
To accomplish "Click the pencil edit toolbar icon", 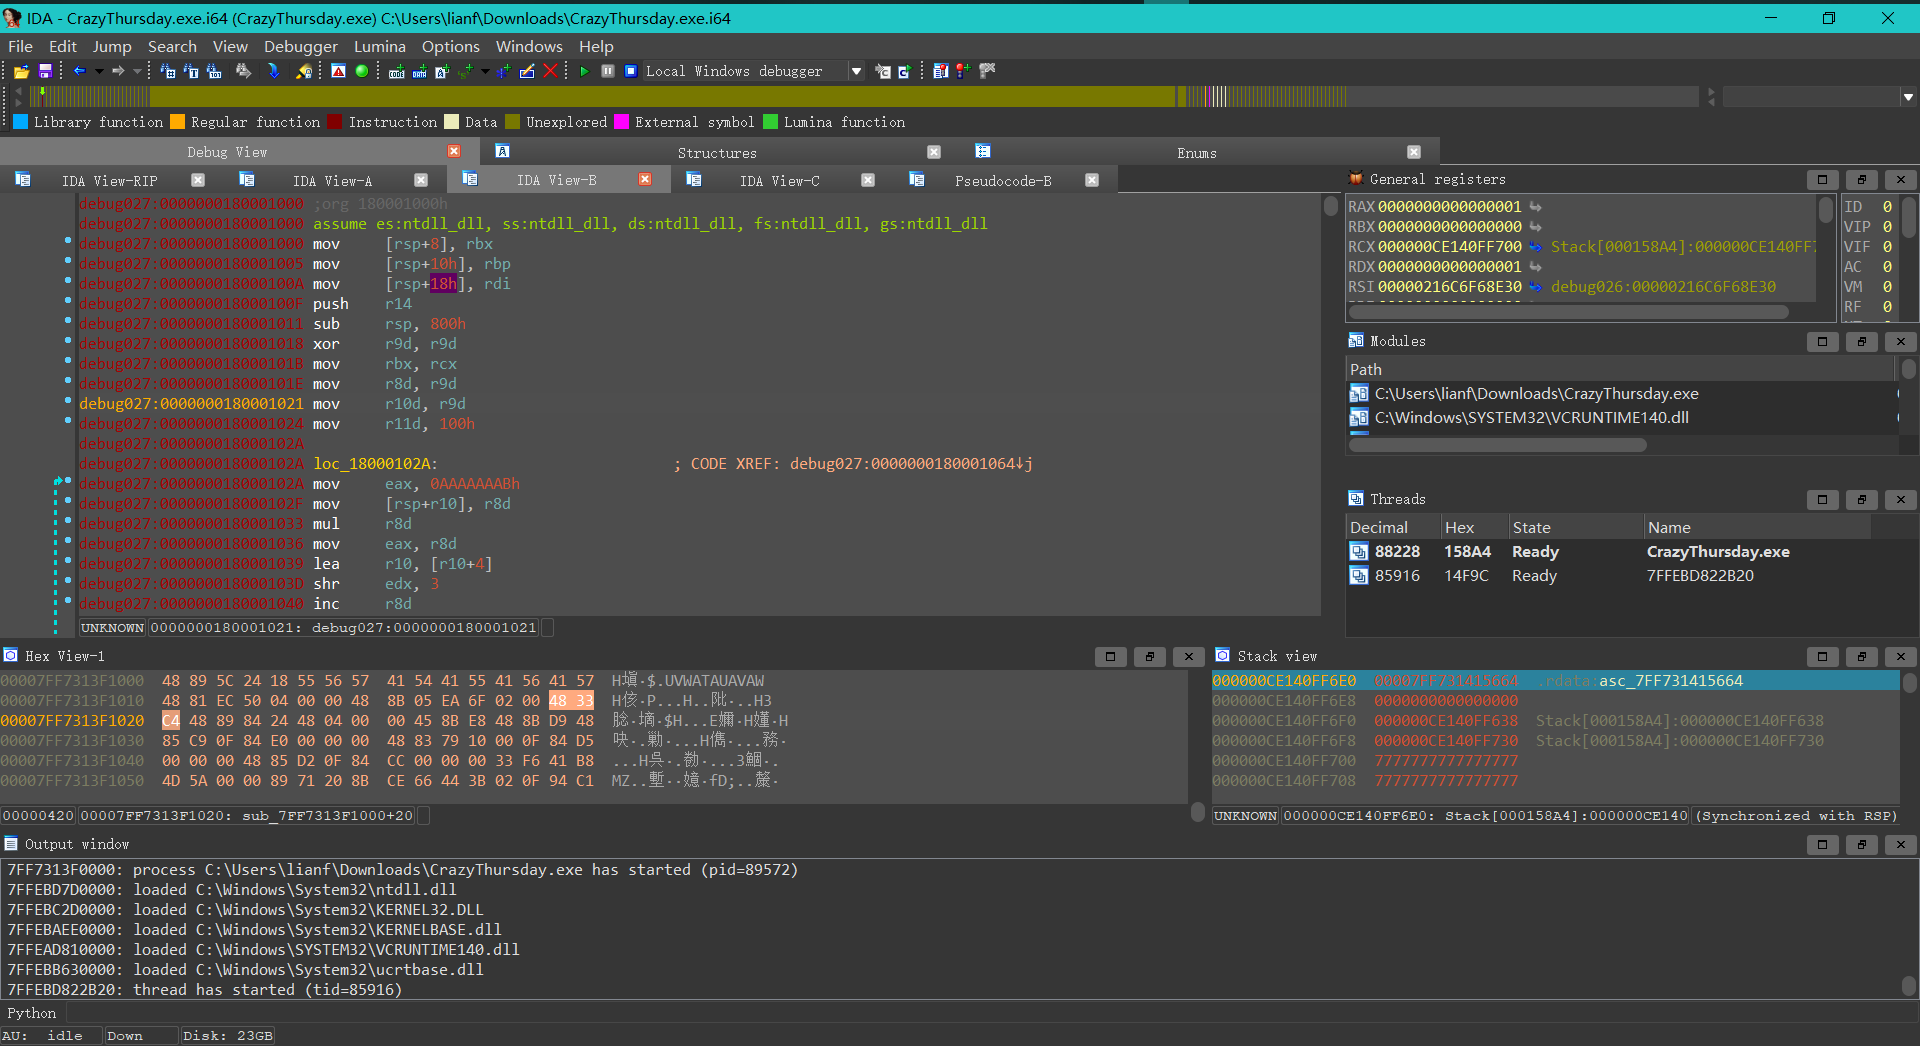I will (527, 71).
